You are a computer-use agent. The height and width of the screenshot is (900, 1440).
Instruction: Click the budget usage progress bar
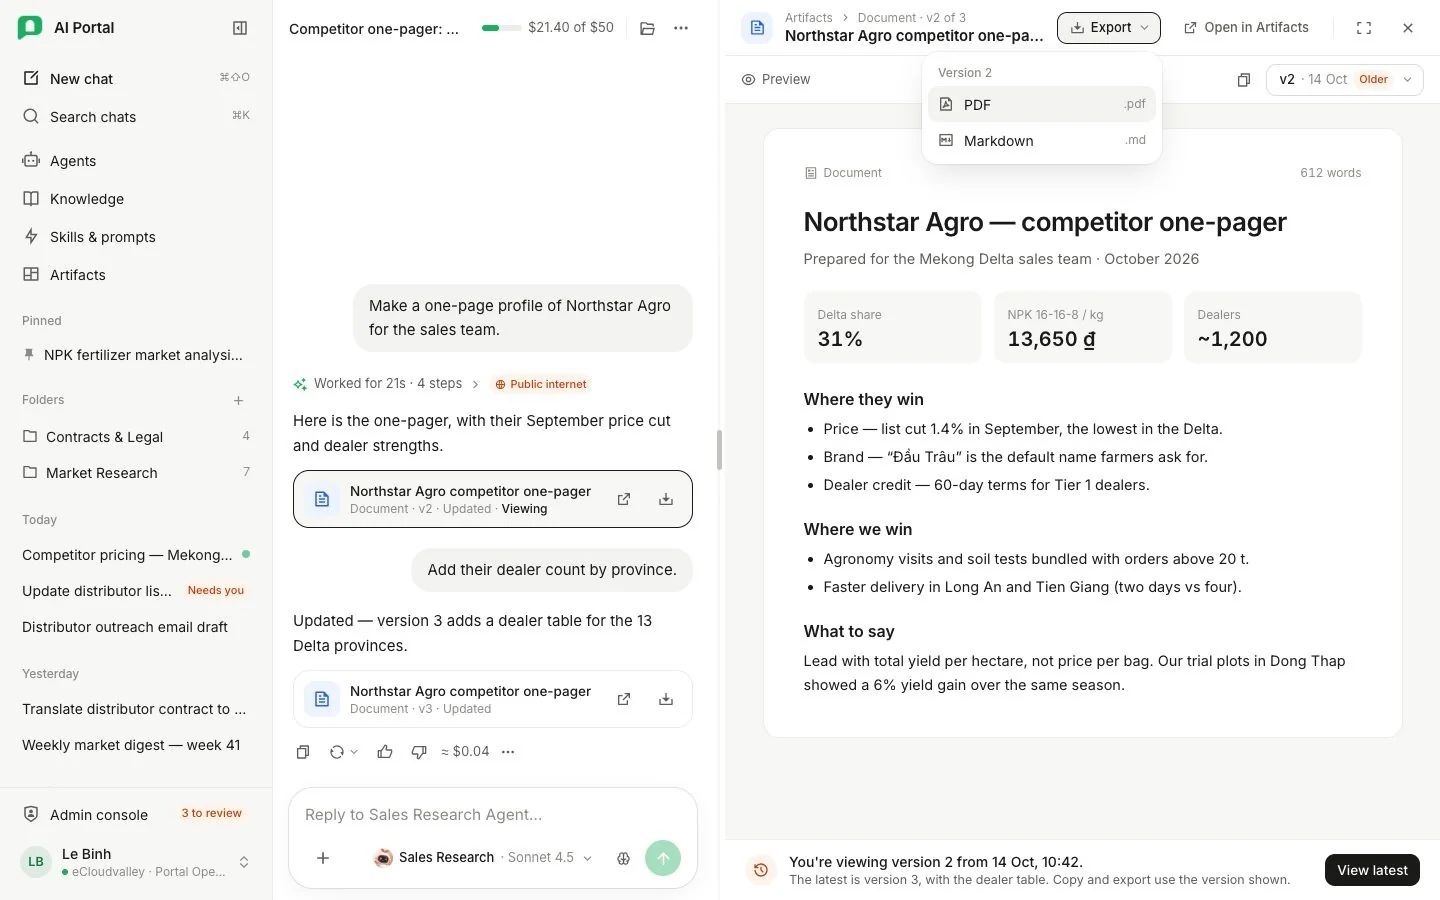point(501,28)
